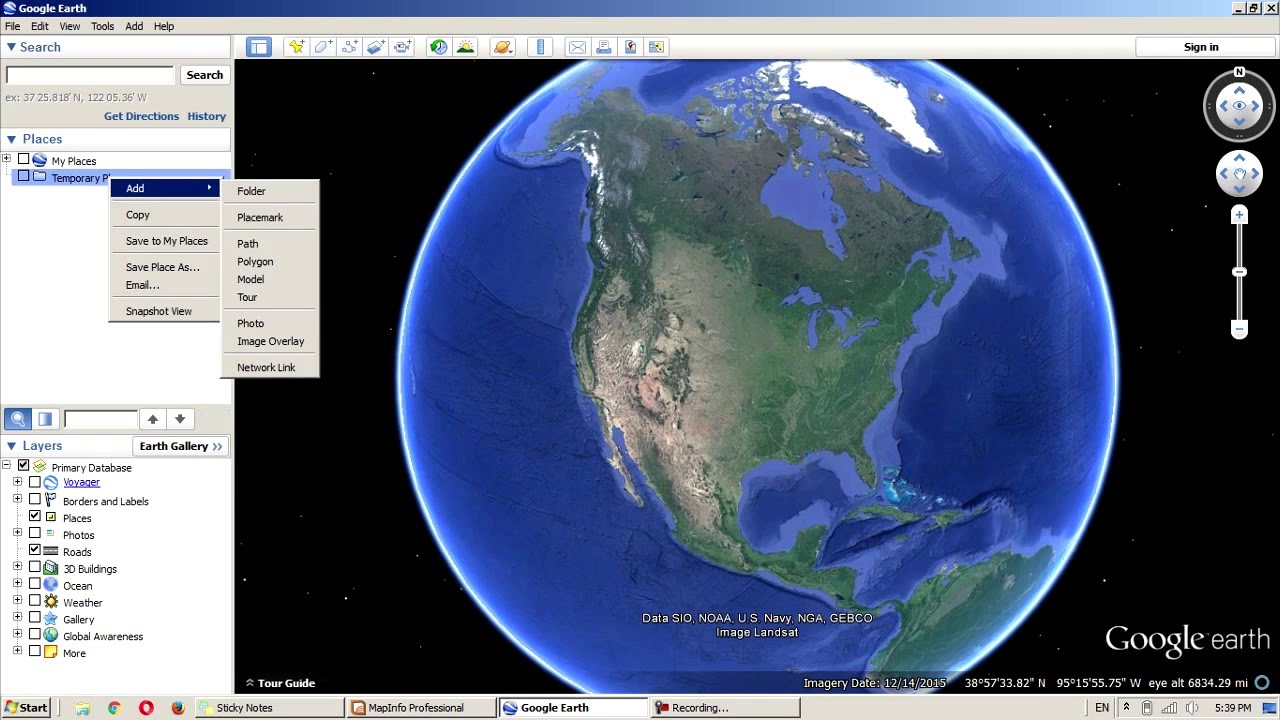
Task: Select Save to My Places context item
Action: click(x=167, y=241)
